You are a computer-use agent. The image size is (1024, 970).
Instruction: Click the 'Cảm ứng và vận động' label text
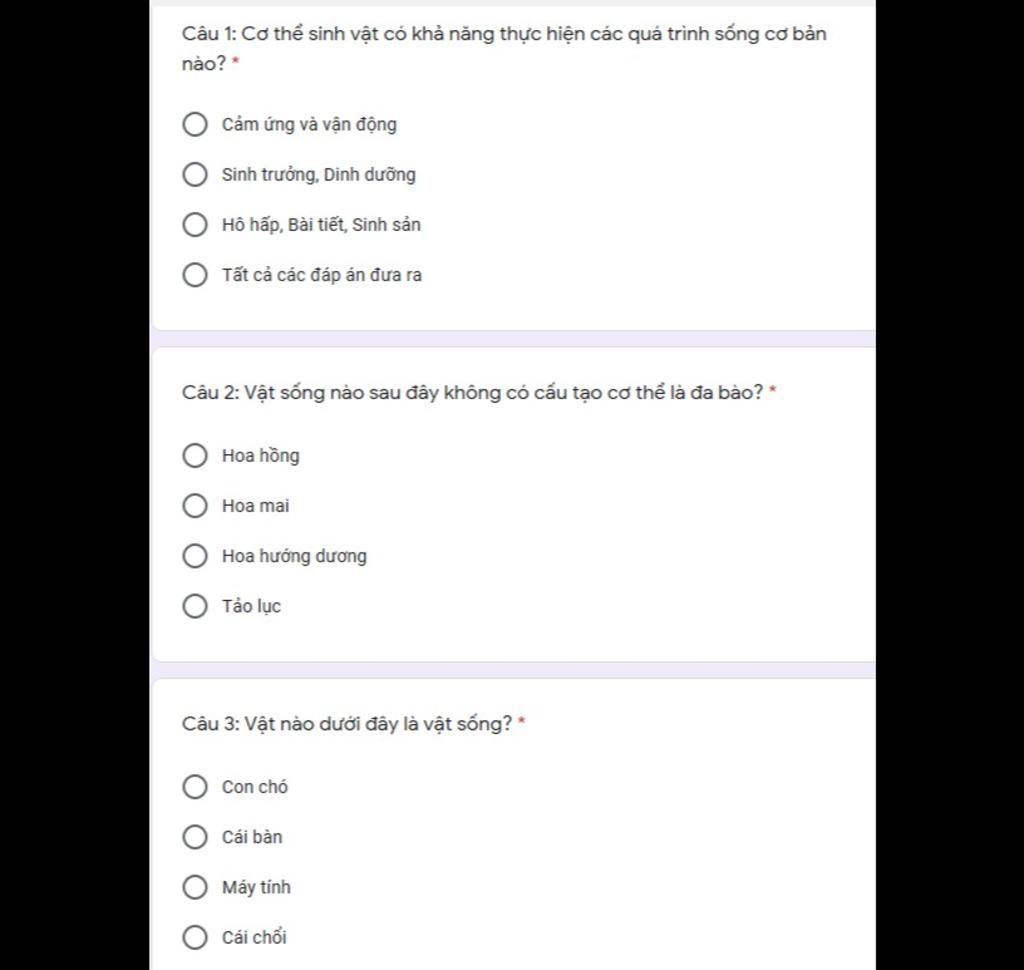[x=309, y=125]
